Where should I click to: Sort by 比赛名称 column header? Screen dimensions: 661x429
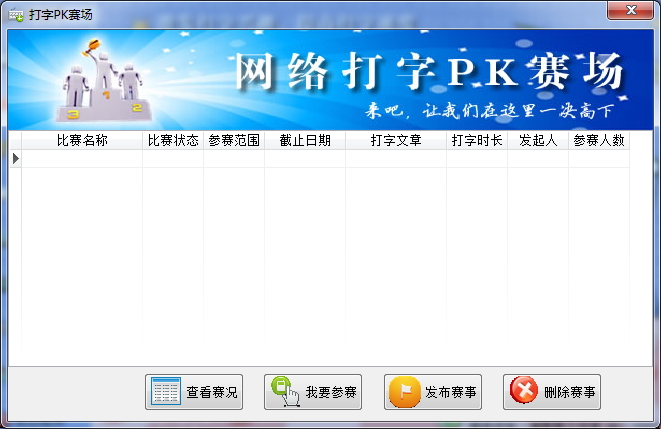pyautogui.click(x=82, y=140)
